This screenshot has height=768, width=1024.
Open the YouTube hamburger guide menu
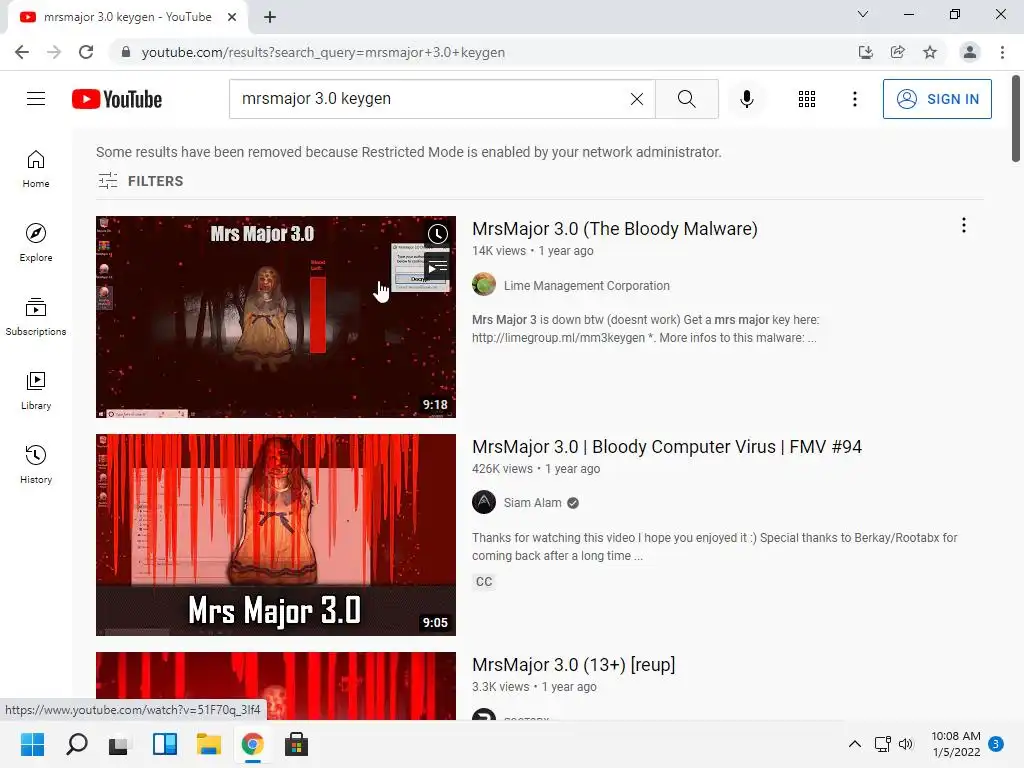click(x=36, y=99)
